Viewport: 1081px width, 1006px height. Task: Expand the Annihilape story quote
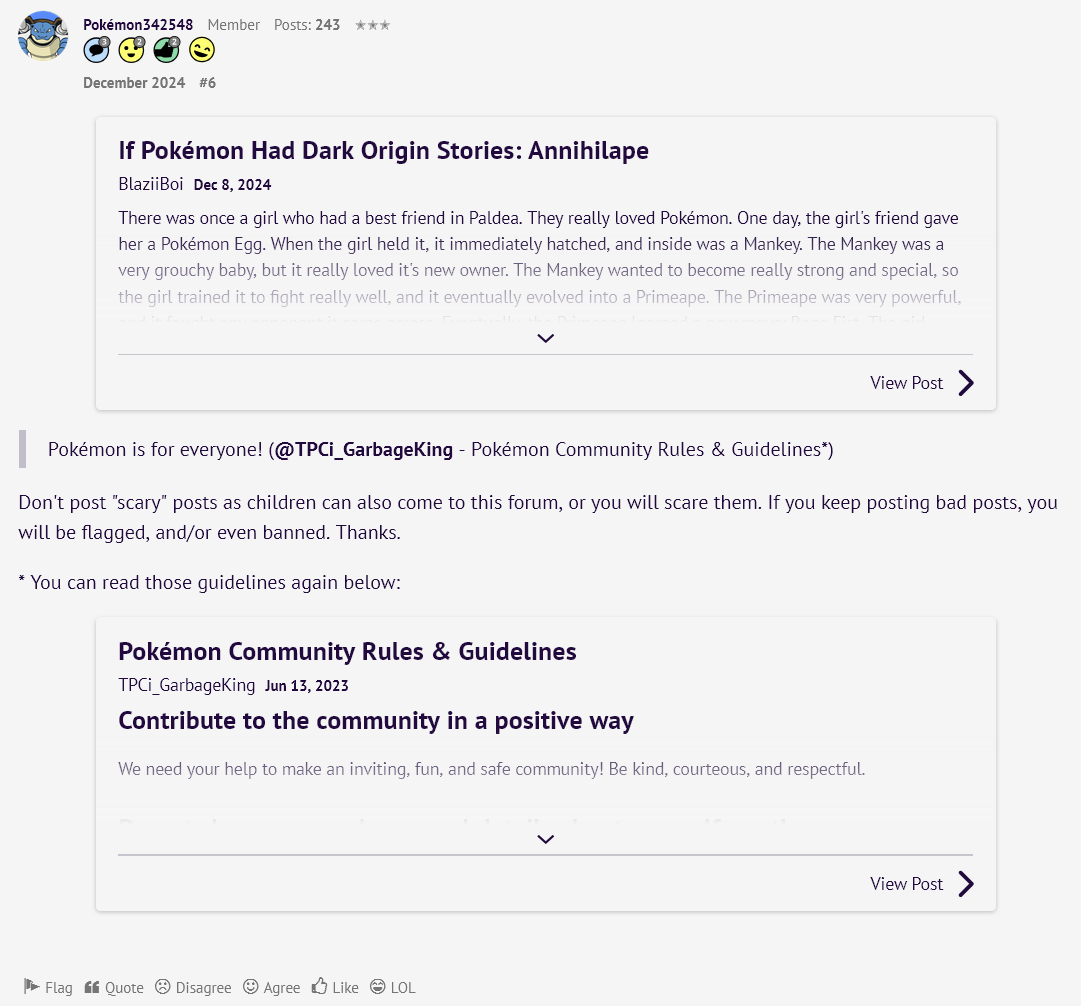click(x=545, y=338)
